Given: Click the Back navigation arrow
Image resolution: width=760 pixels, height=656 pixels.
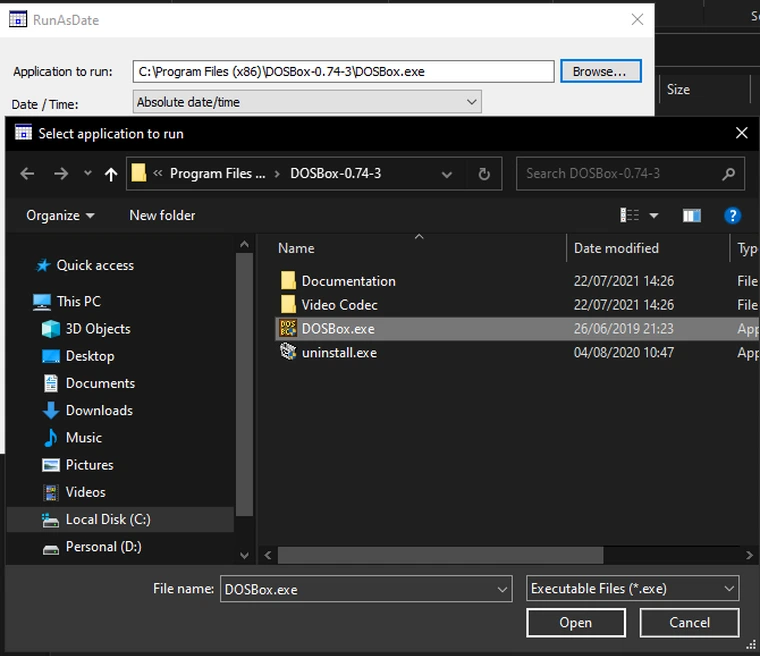Looking at the screenshot, I should pos(27,174).
